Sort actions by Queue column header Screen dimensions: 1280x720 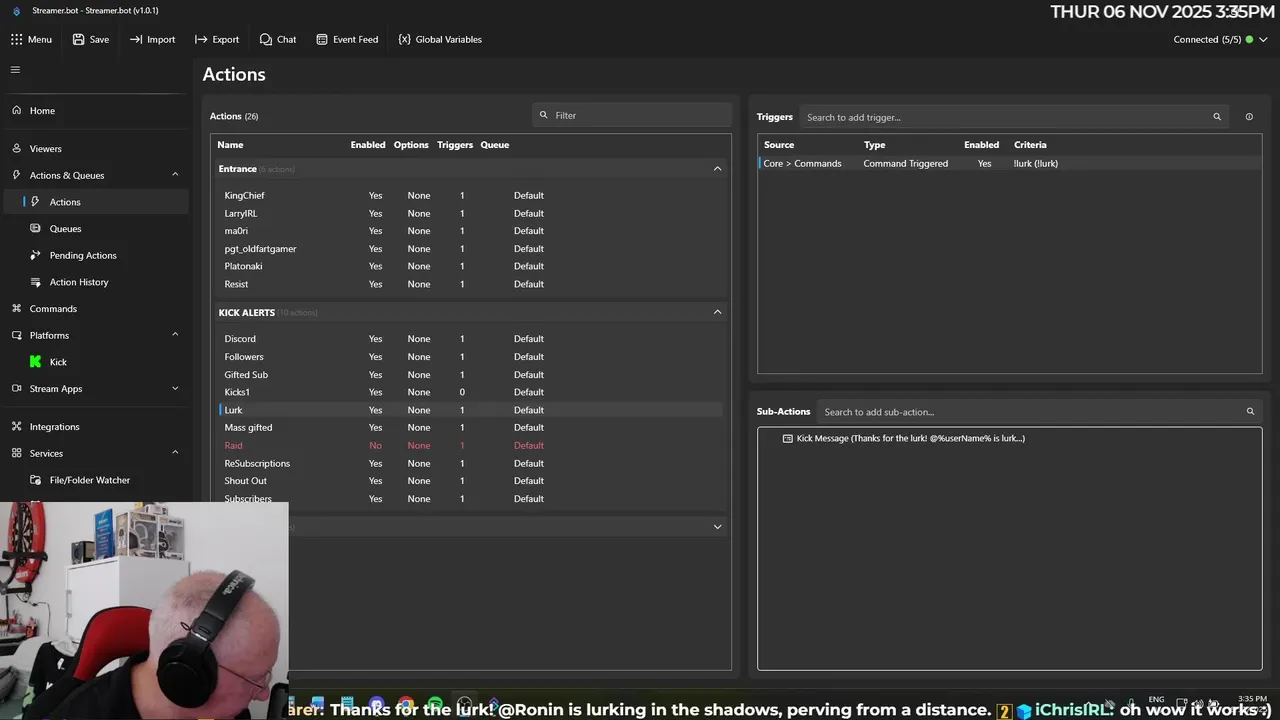click(x=495, y=145)
